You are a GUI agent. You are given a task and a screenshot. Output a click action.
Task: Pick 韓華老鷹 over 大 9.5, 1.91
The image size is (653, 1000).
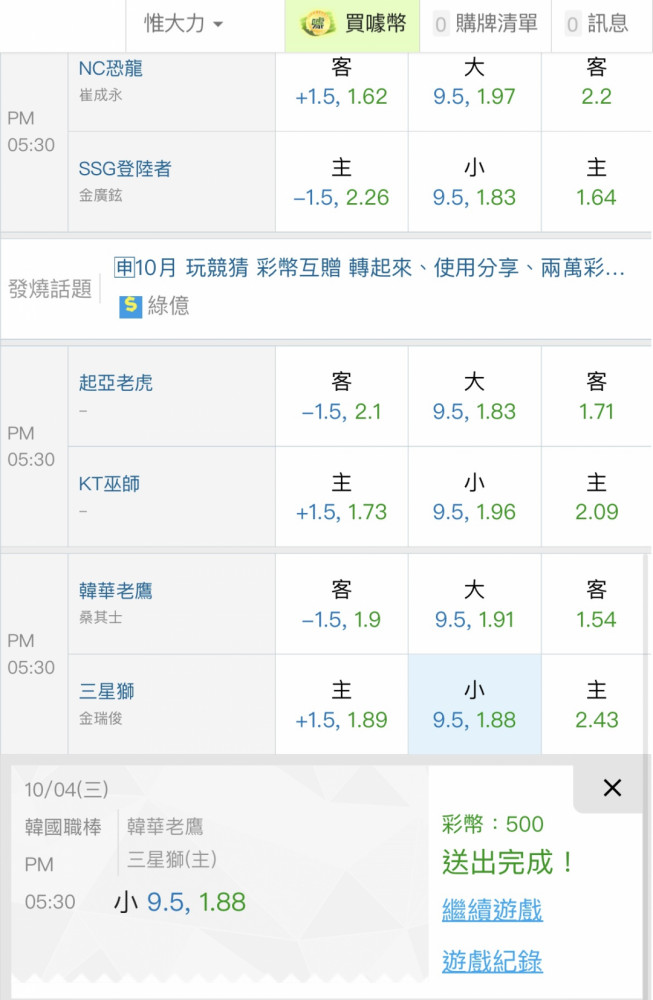coord(474,604)
